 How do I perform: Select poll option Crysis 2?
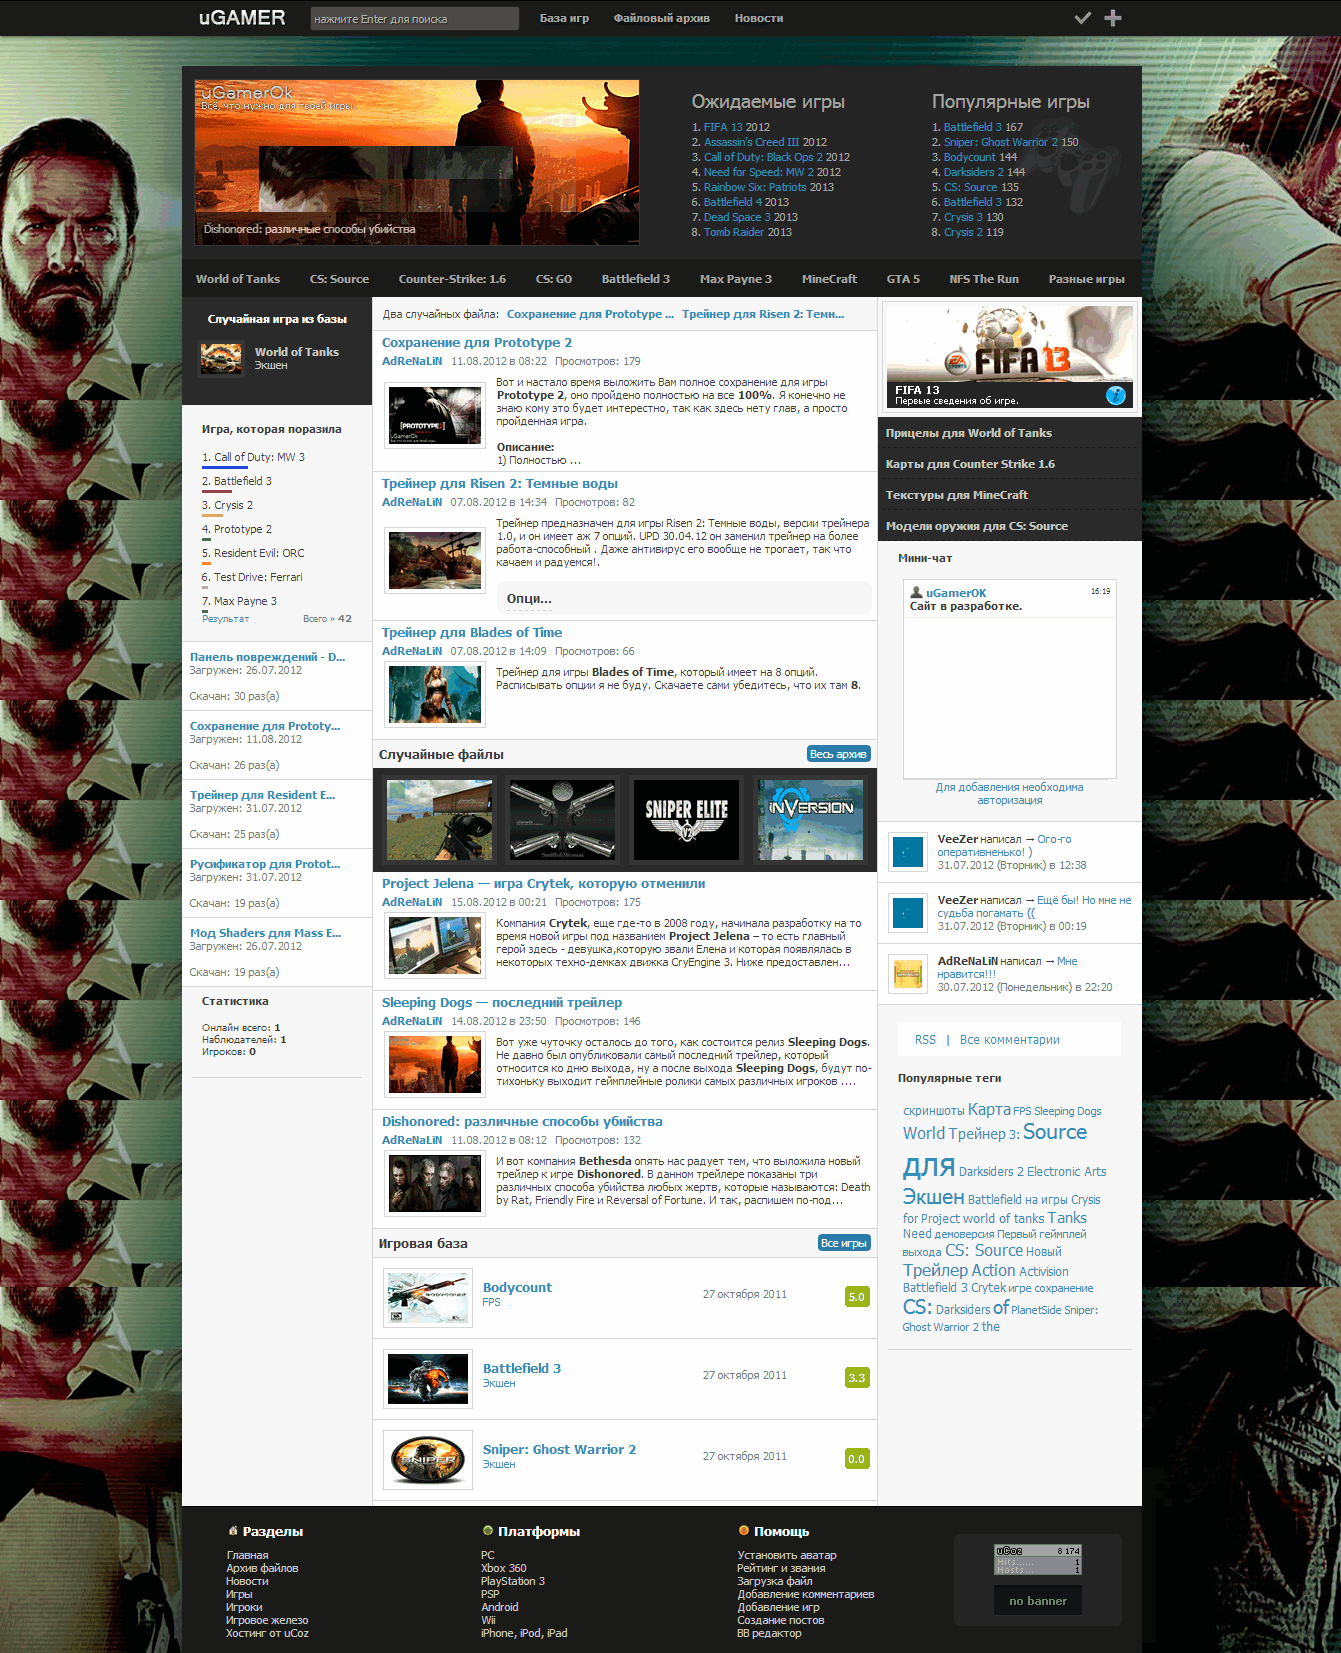click(x=233, y=505)
